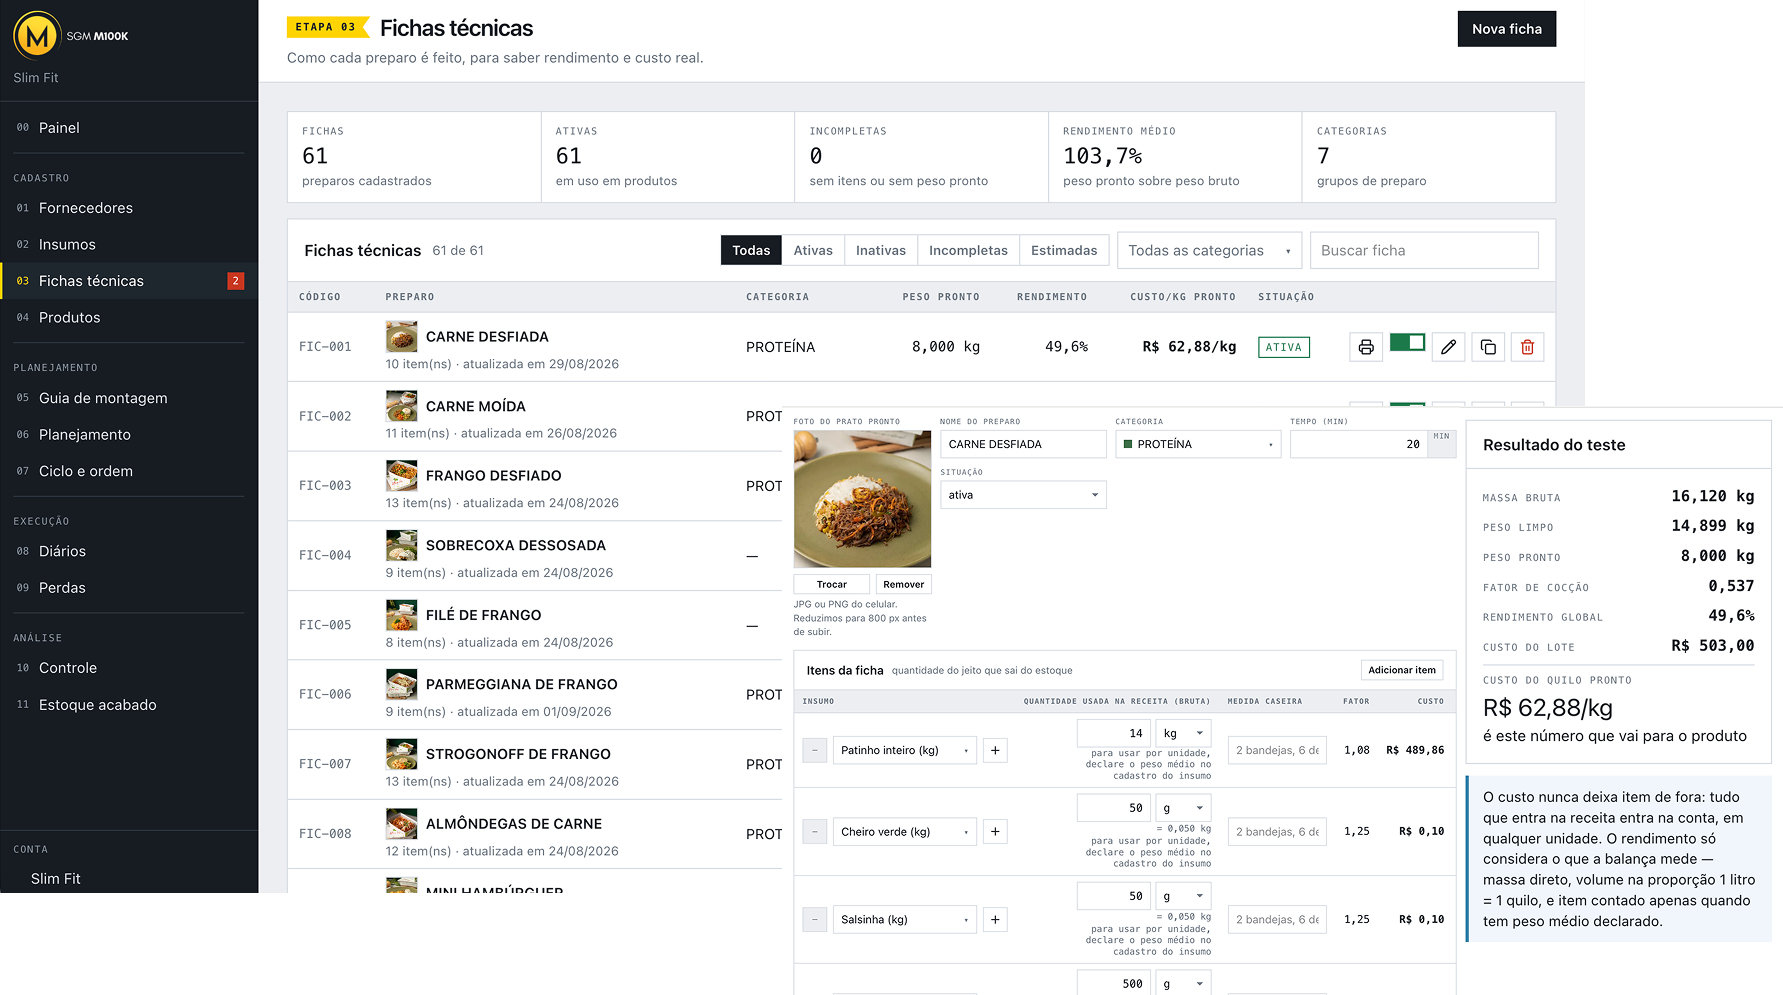Image resolution: width=1783 pixels, height=995 pixels.
Task: Select the Inativas filter tab
Action: click(x=881, y=251)
